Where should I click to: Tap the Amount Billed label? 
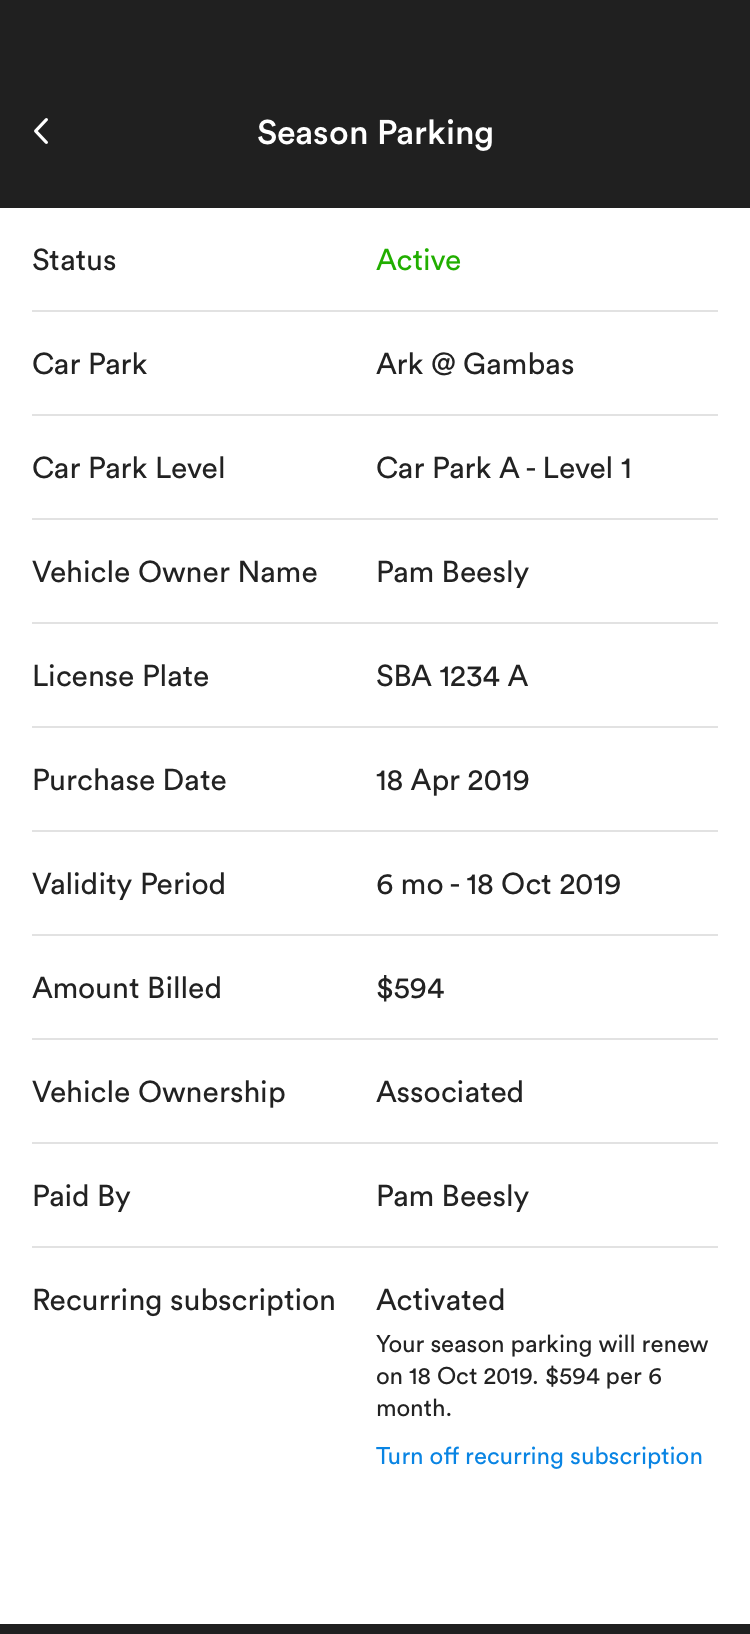(x=127, y=988)
